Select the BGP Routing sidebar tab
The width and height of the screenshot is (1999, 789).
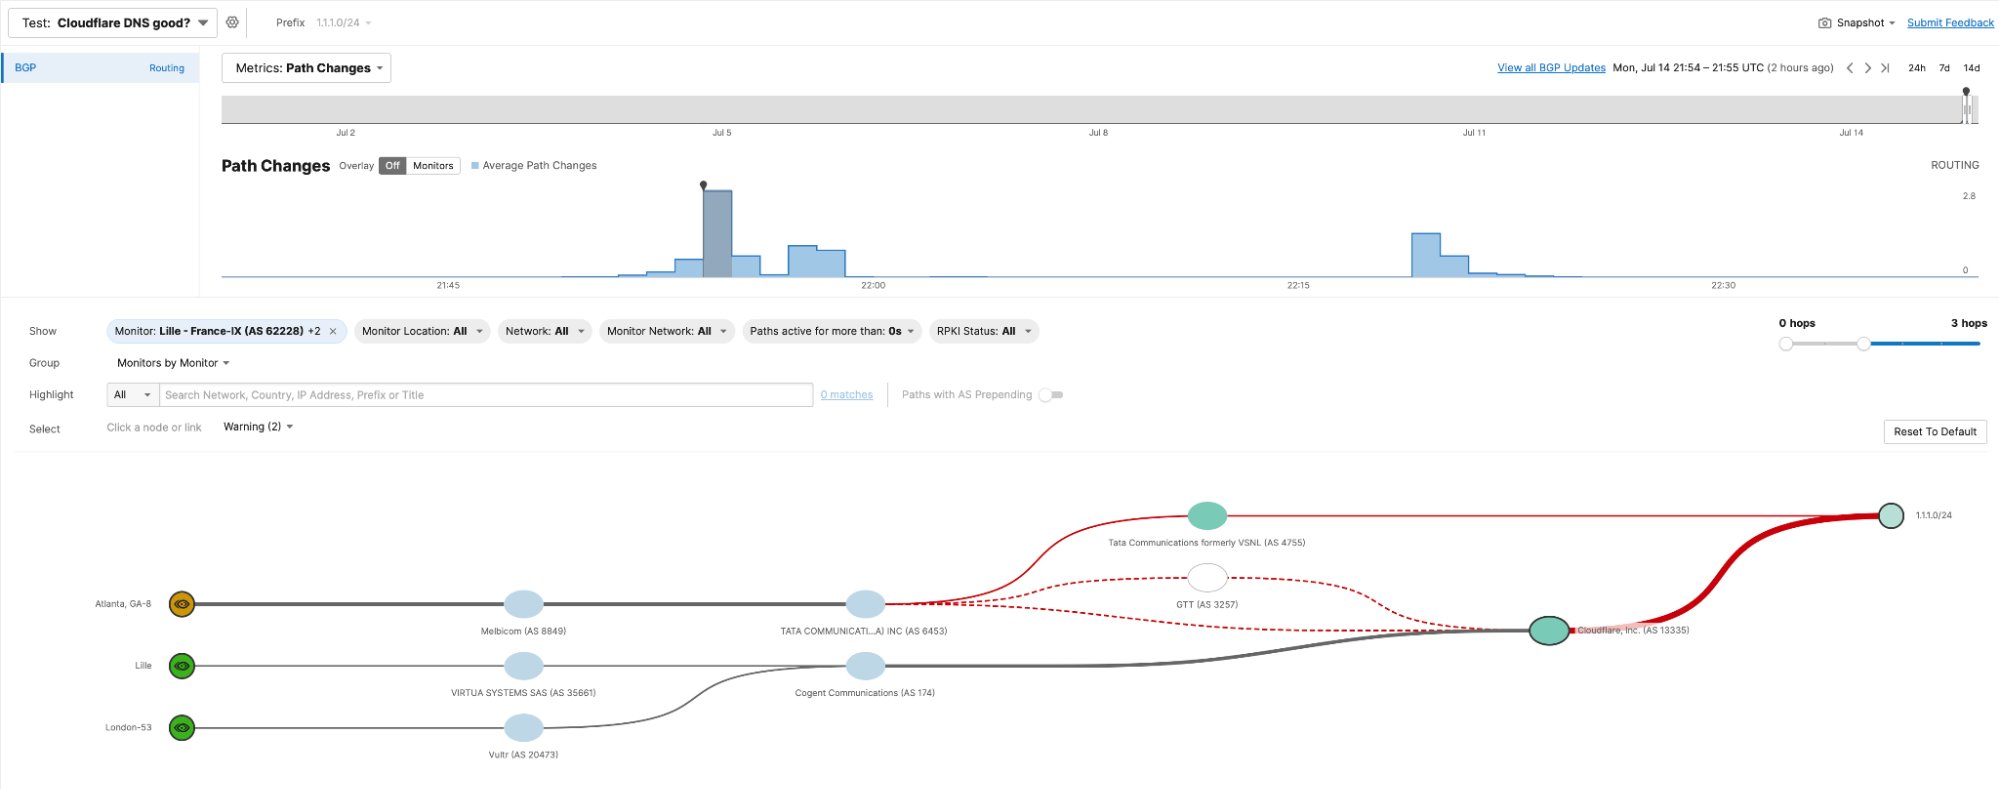pyautogui.click(x=100, y=68)
